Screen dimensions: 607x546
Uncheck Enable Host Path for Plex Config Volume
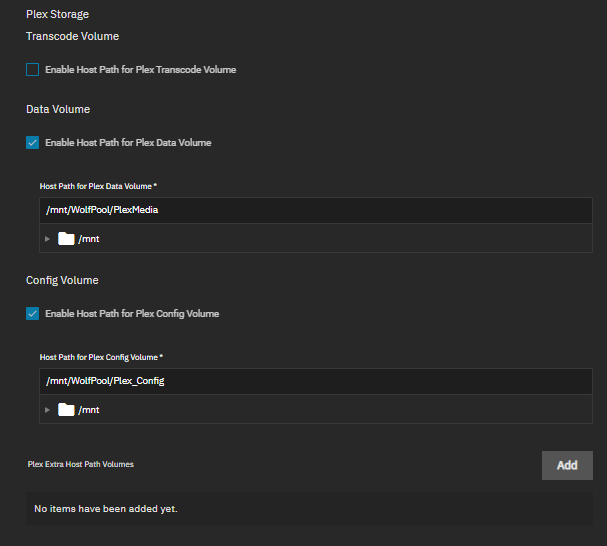coord(33,314)
